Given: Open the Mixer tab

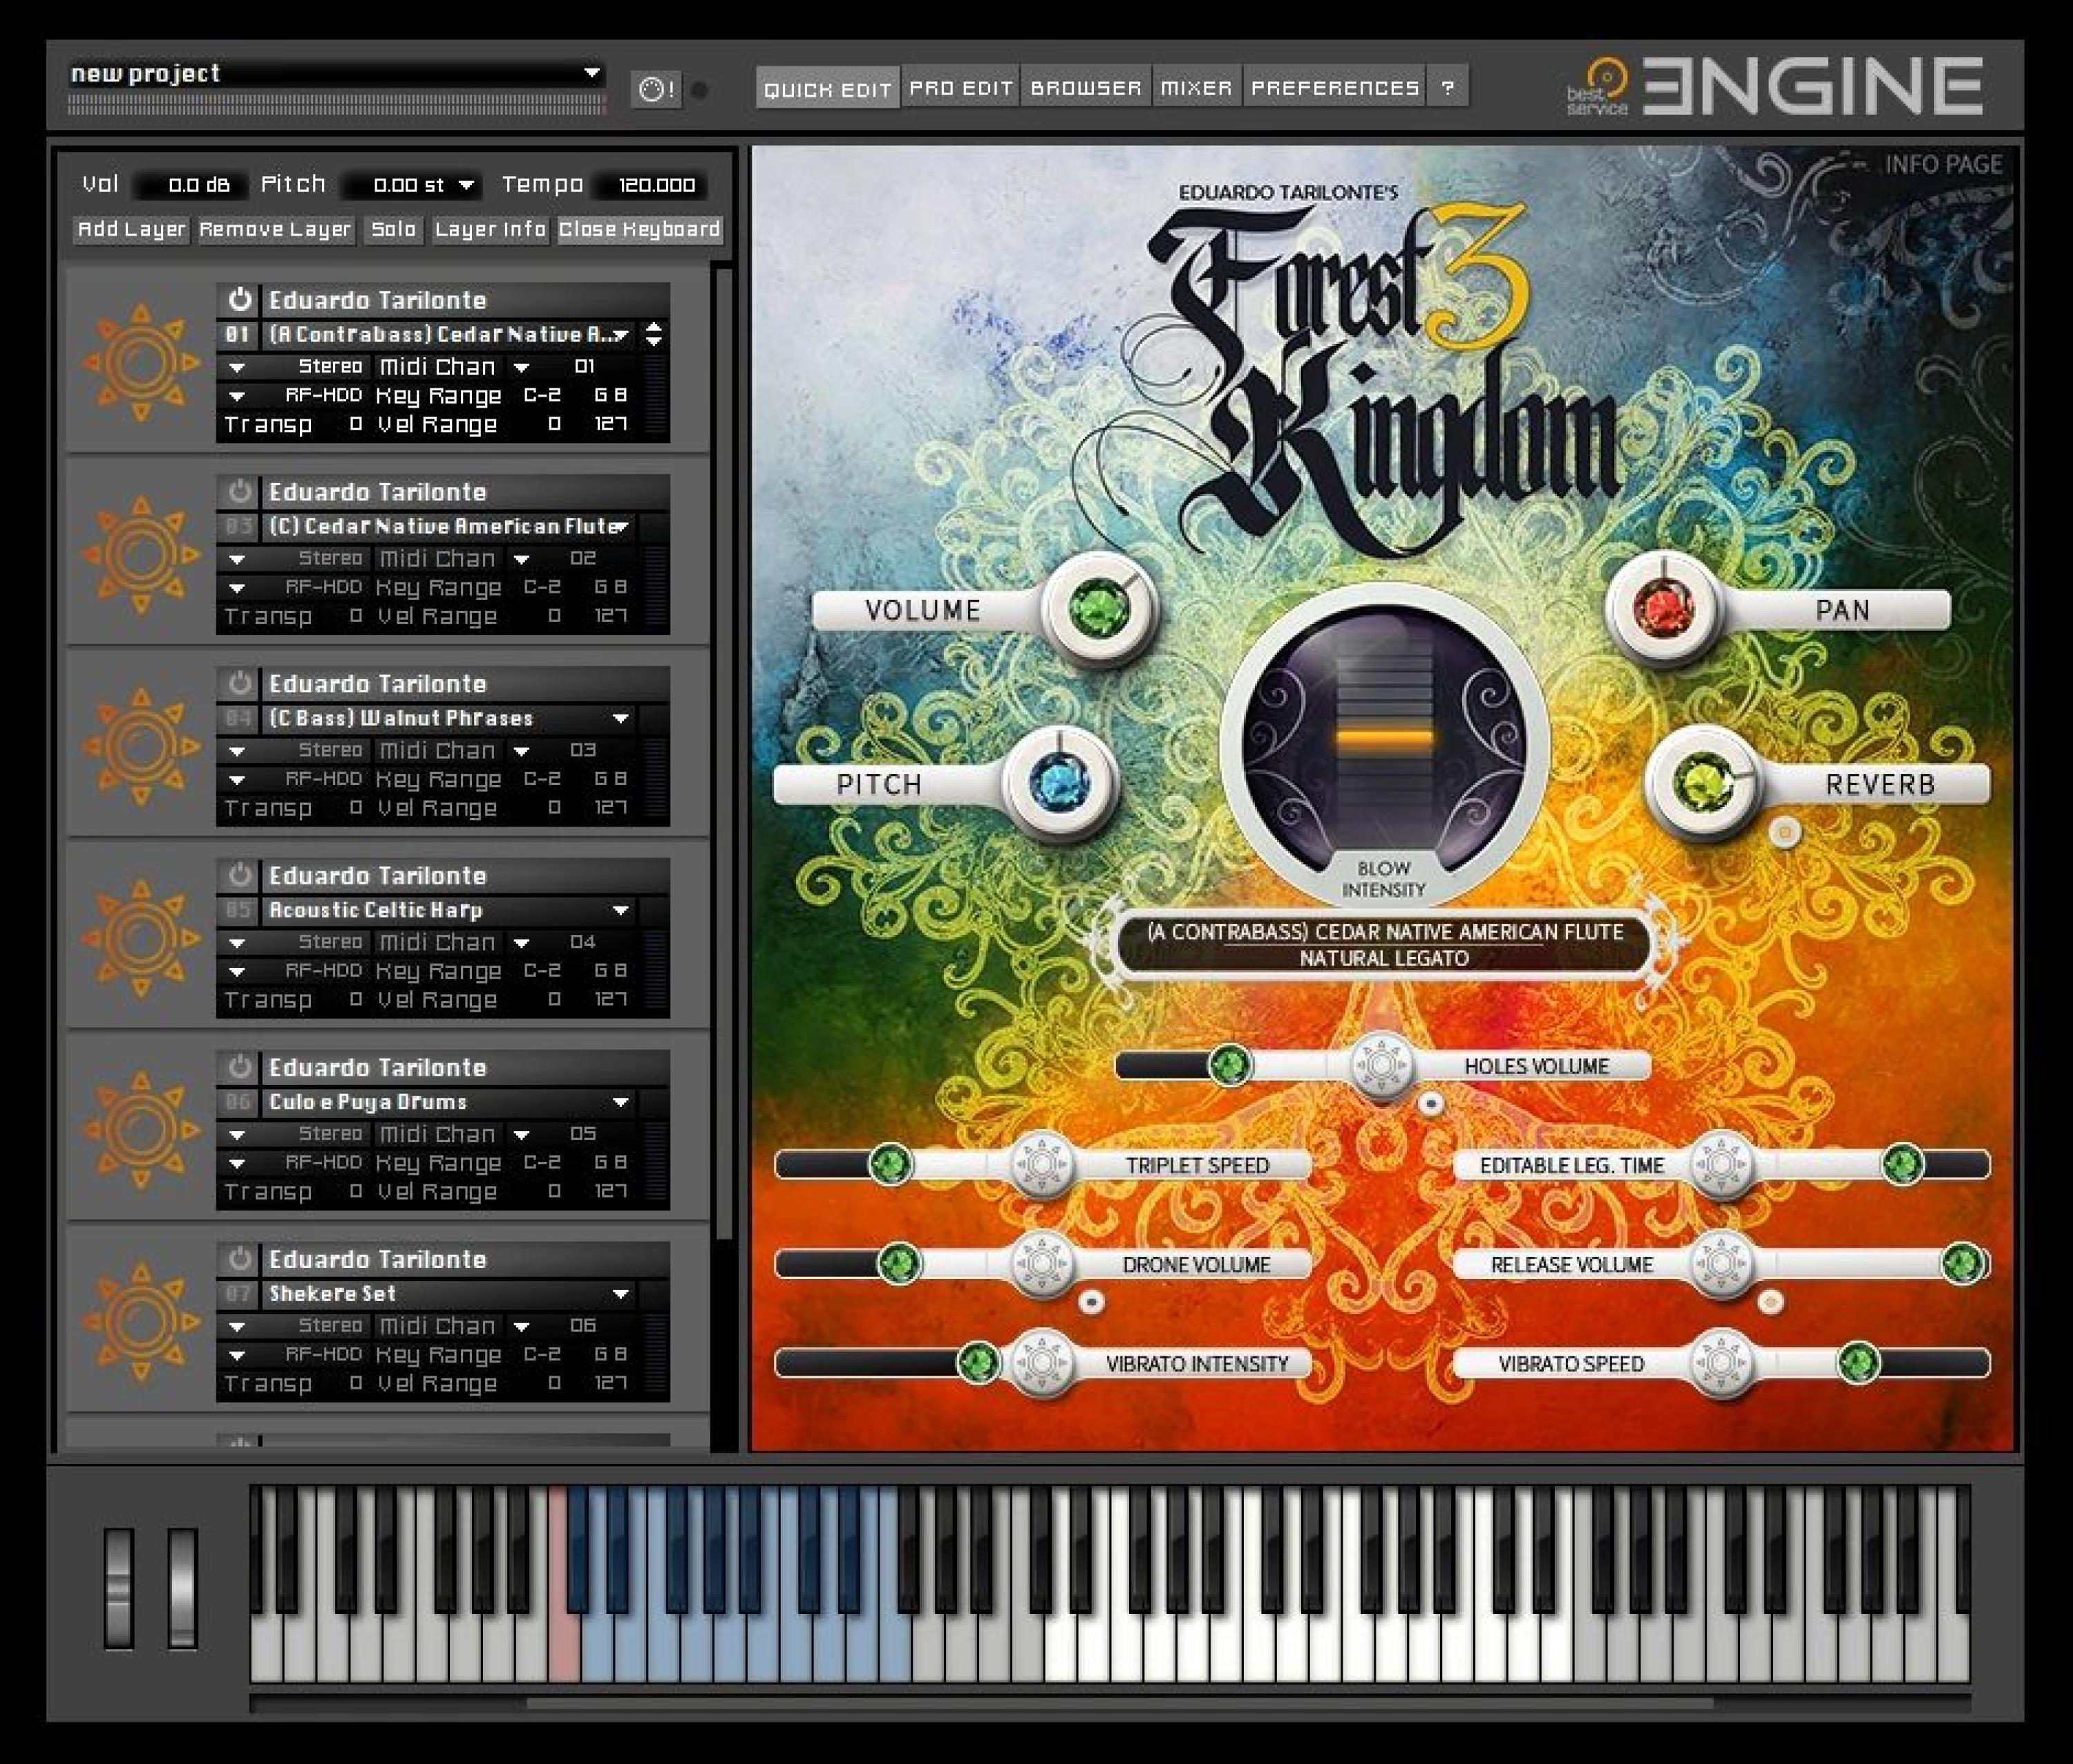Looking at the screenshot, I should [1196, 88].
